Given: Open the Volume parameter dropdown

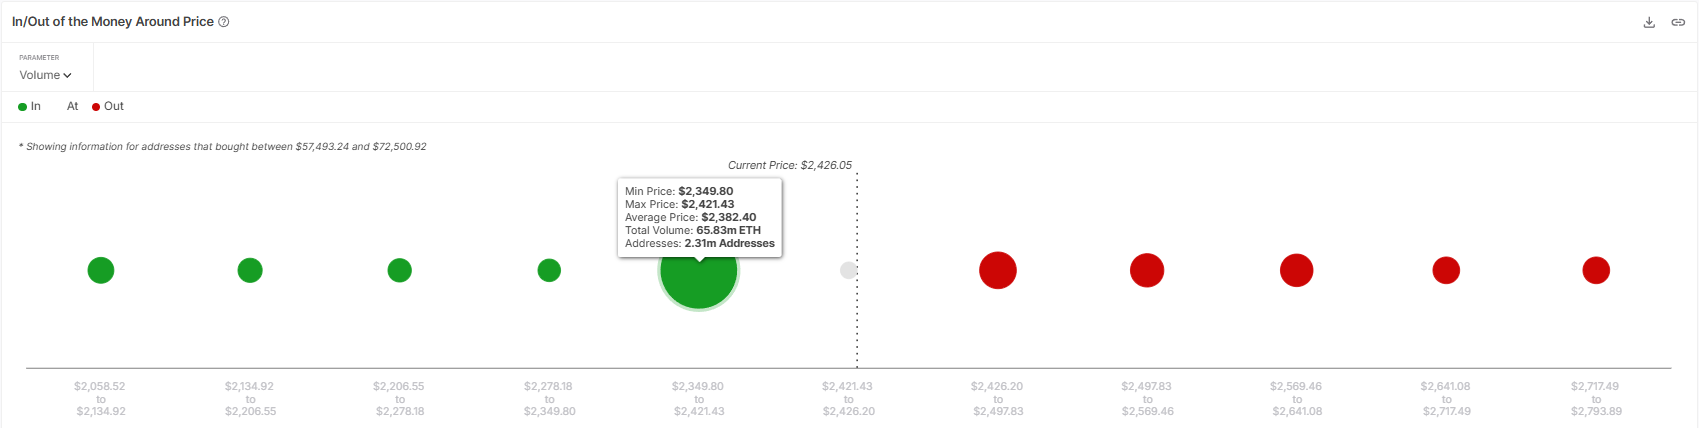Looking at the screenshot, I should coord(46,75).
